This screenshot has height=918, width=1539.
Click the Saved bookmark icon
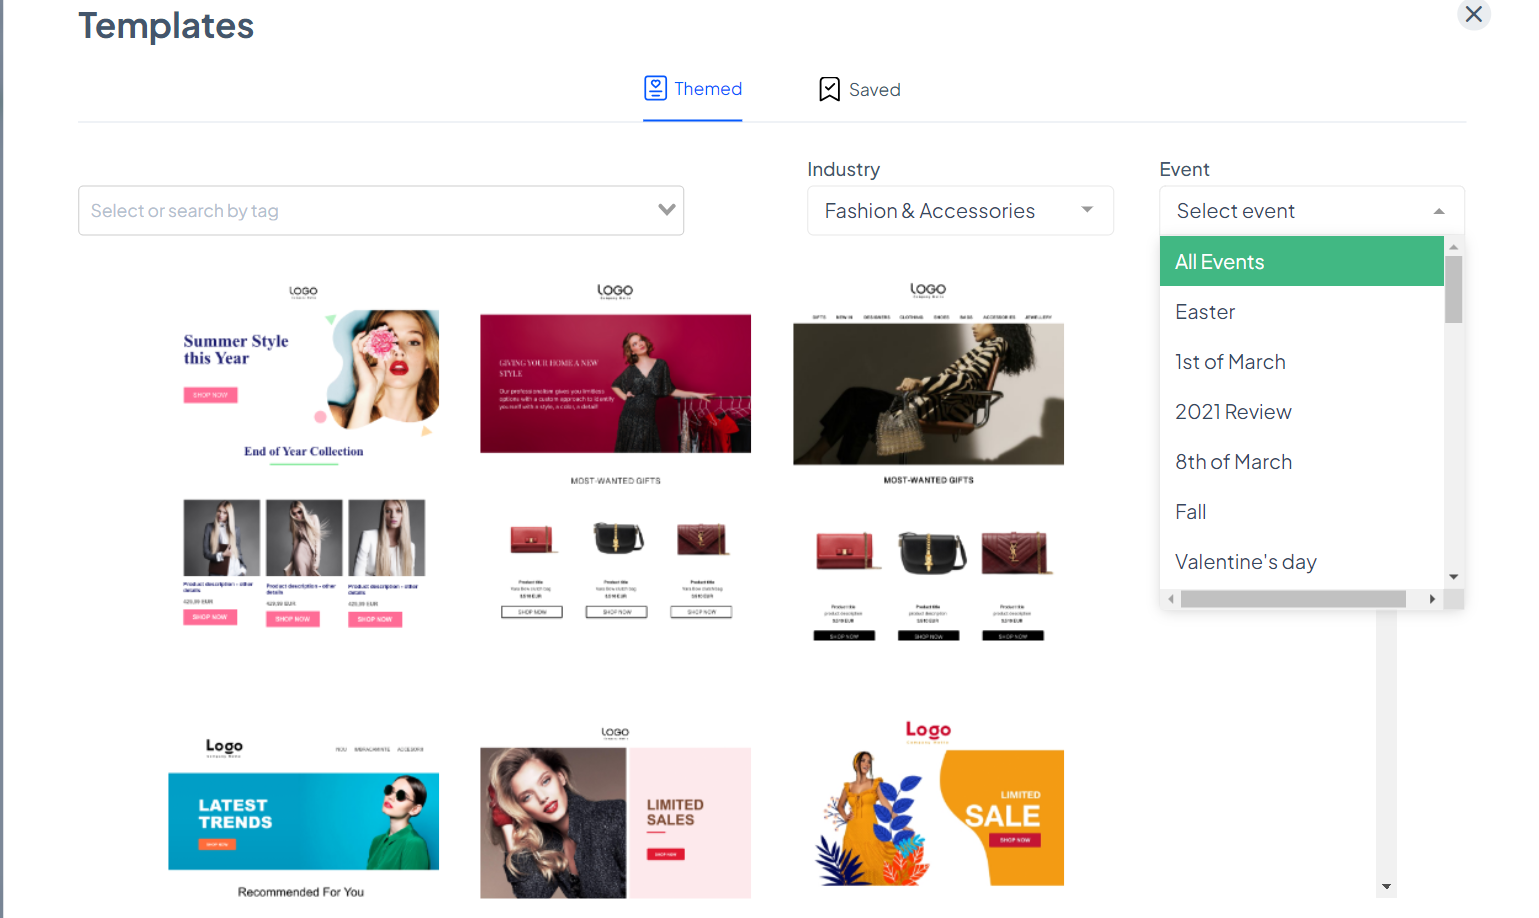tap(829, 90)
